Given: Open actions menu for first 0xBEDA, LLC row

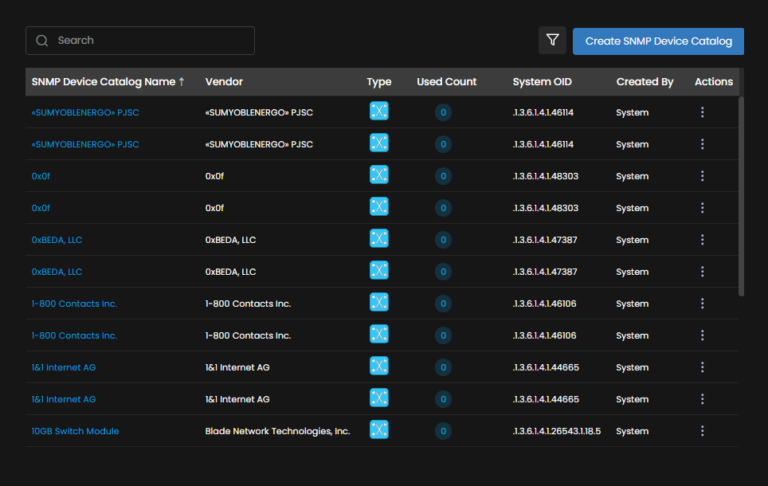Looking at the screenshot, I should pos(702,240).
